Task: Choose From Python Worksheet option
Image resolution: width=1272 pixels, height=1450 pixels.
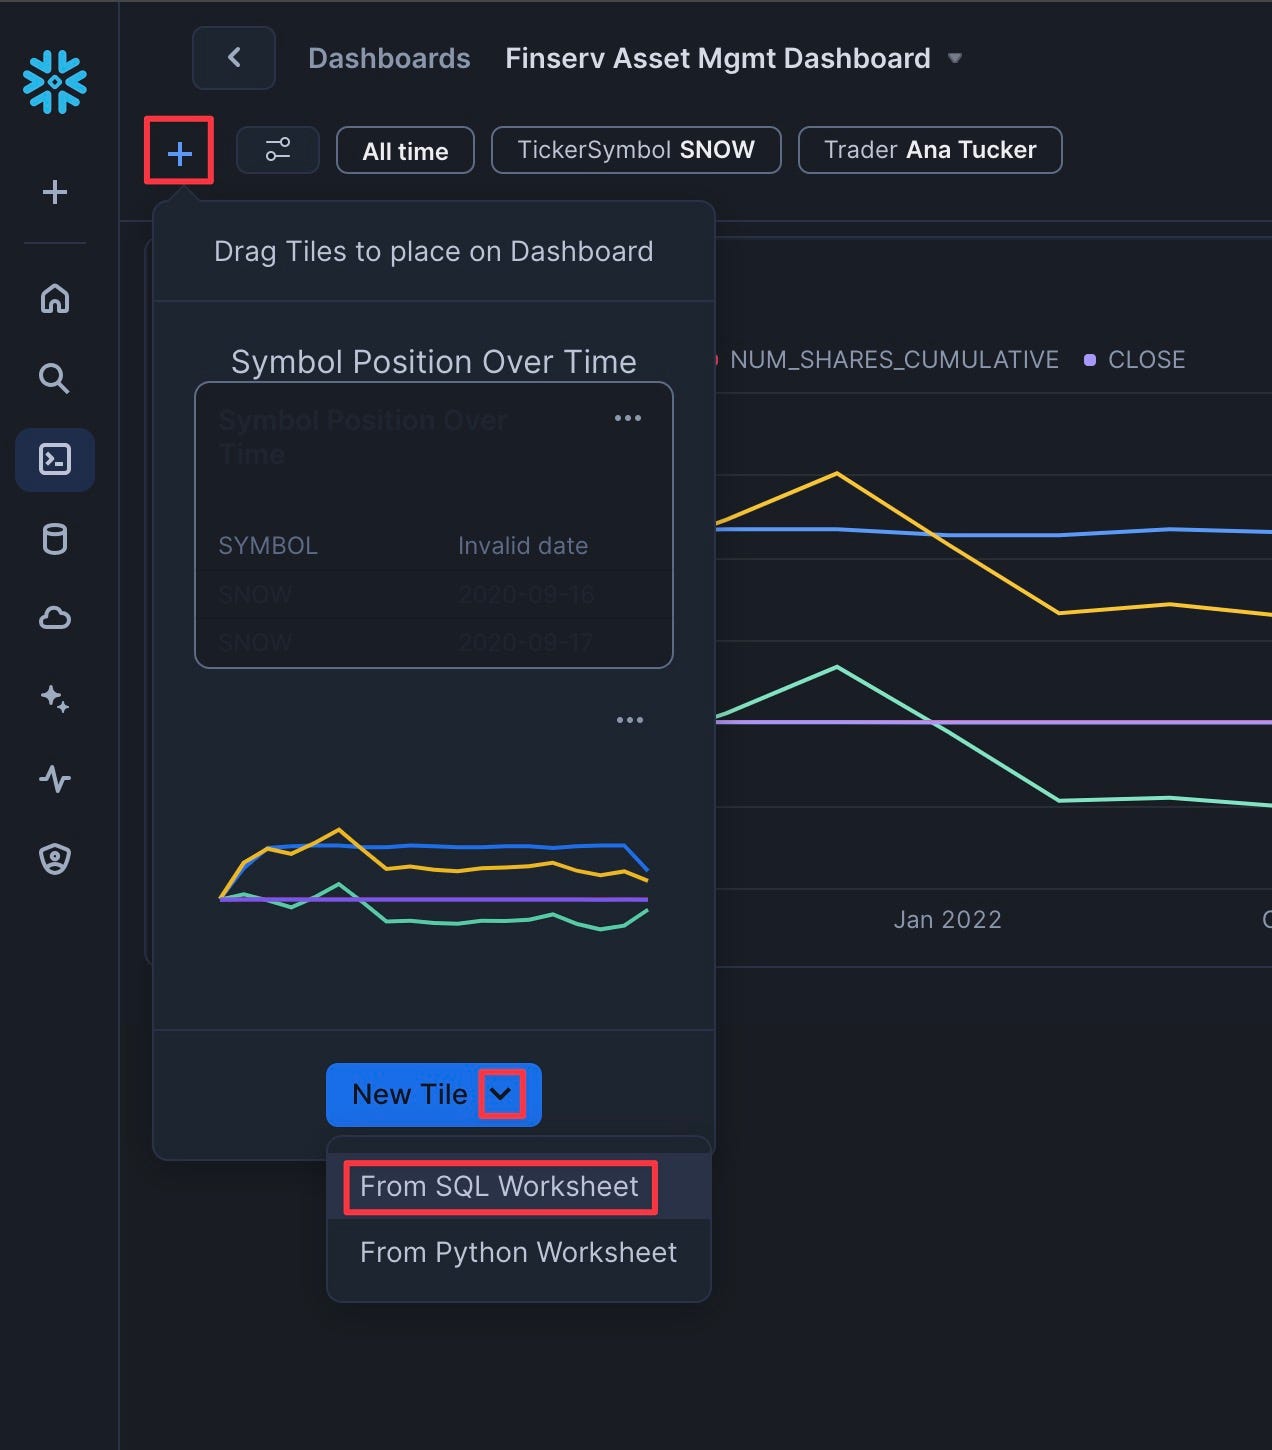Action: point(518,1253)
